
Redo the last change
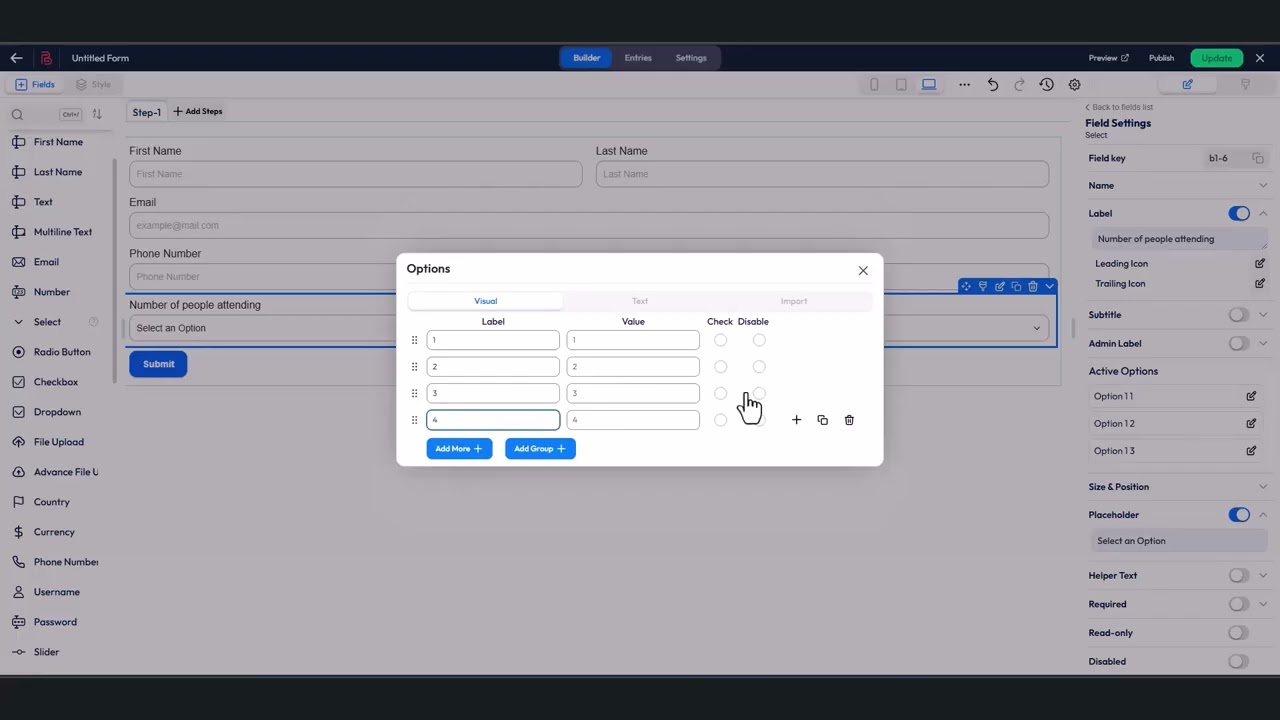coord(1019,85)
